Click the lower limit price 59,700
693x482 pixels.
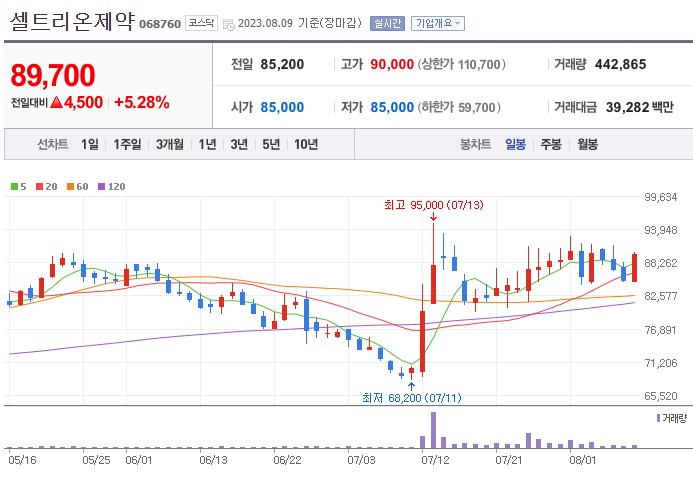476,107
